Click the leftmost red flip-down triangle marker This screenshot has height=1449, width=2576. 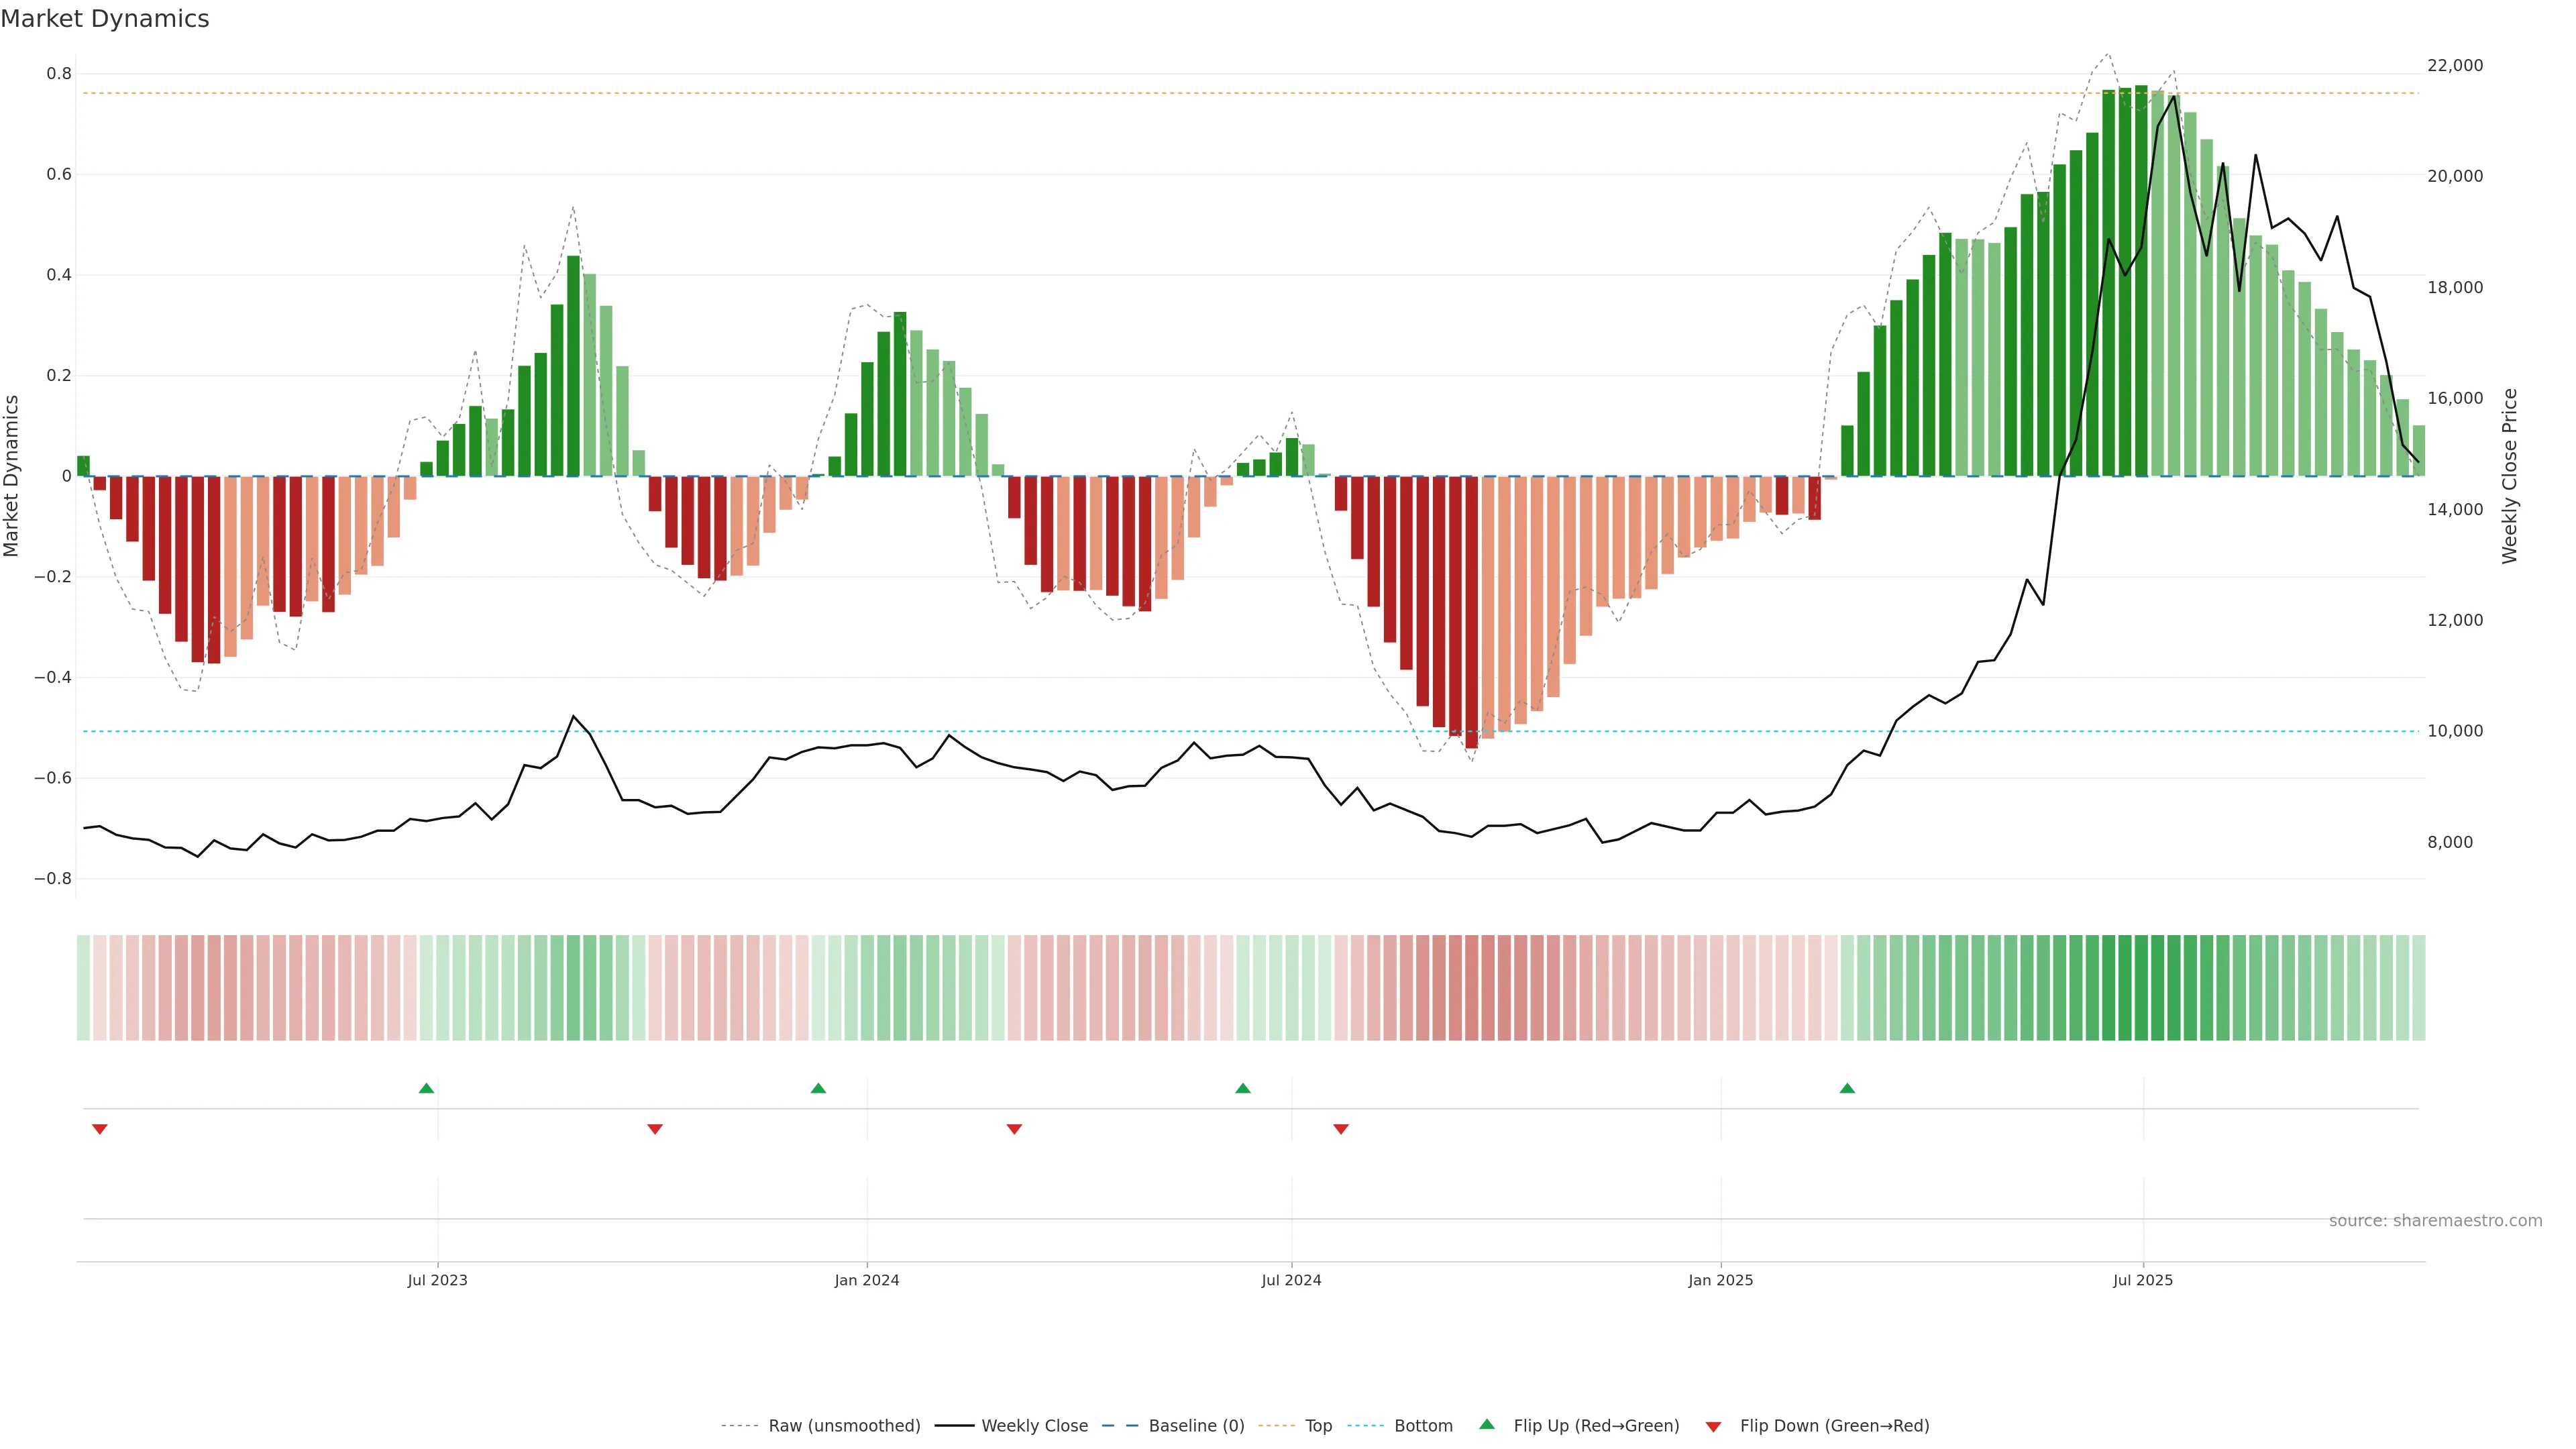pos(99,1129)
